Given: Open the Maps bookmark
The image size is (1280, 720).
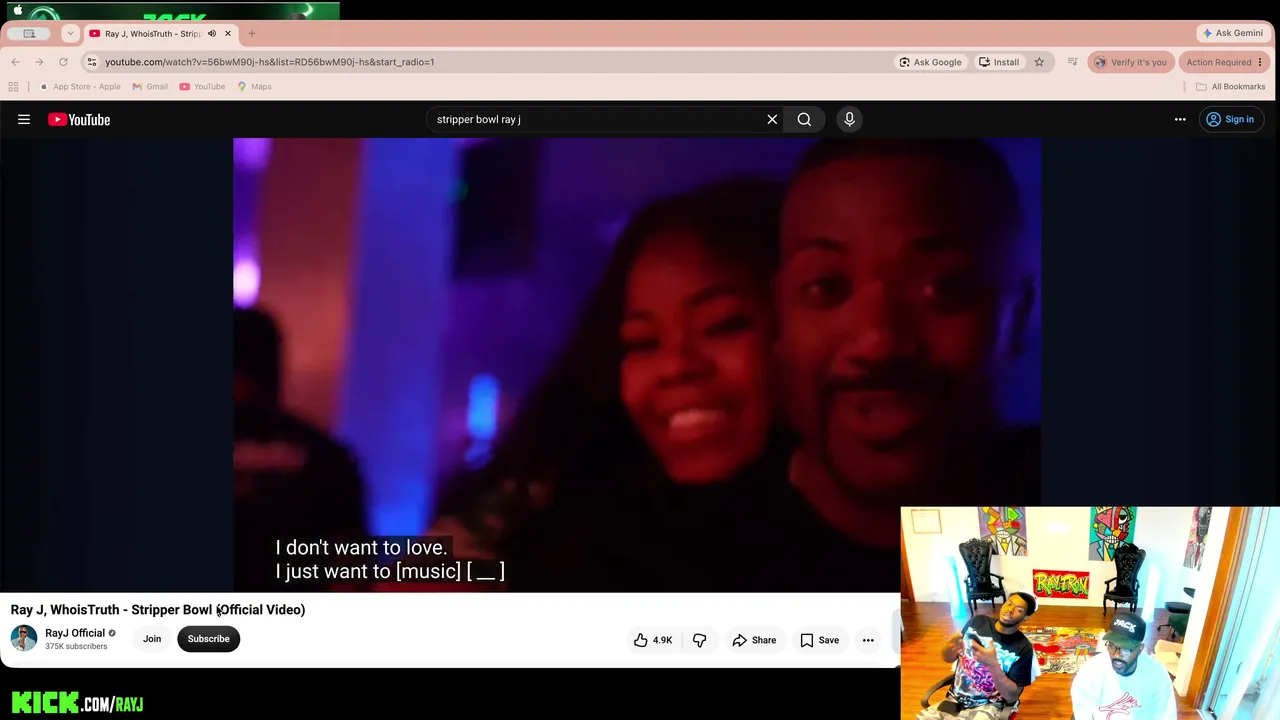Looking at the screenshot, I should 254,87.
